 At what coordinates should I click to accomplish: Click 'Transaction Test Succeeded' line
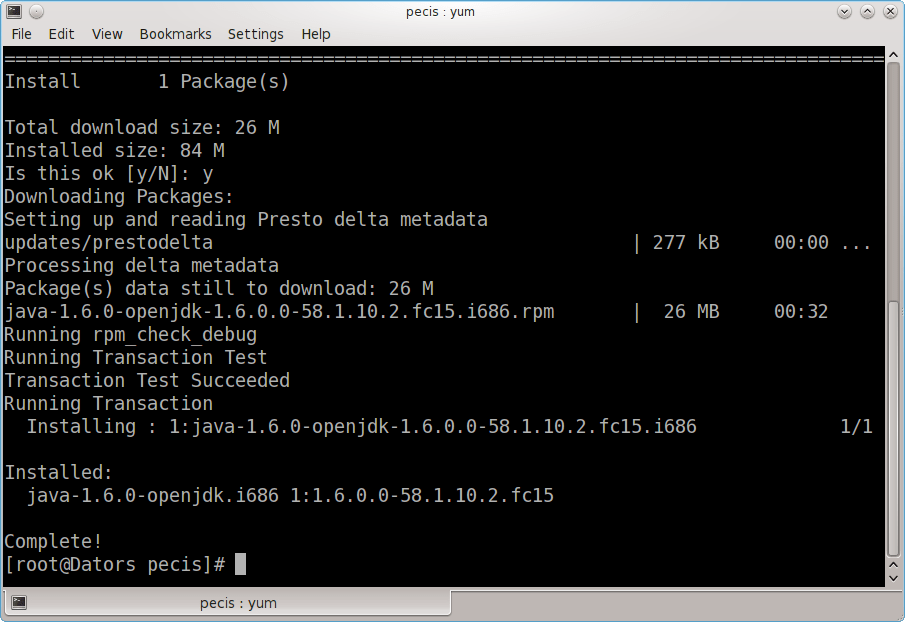coord(147,380)
